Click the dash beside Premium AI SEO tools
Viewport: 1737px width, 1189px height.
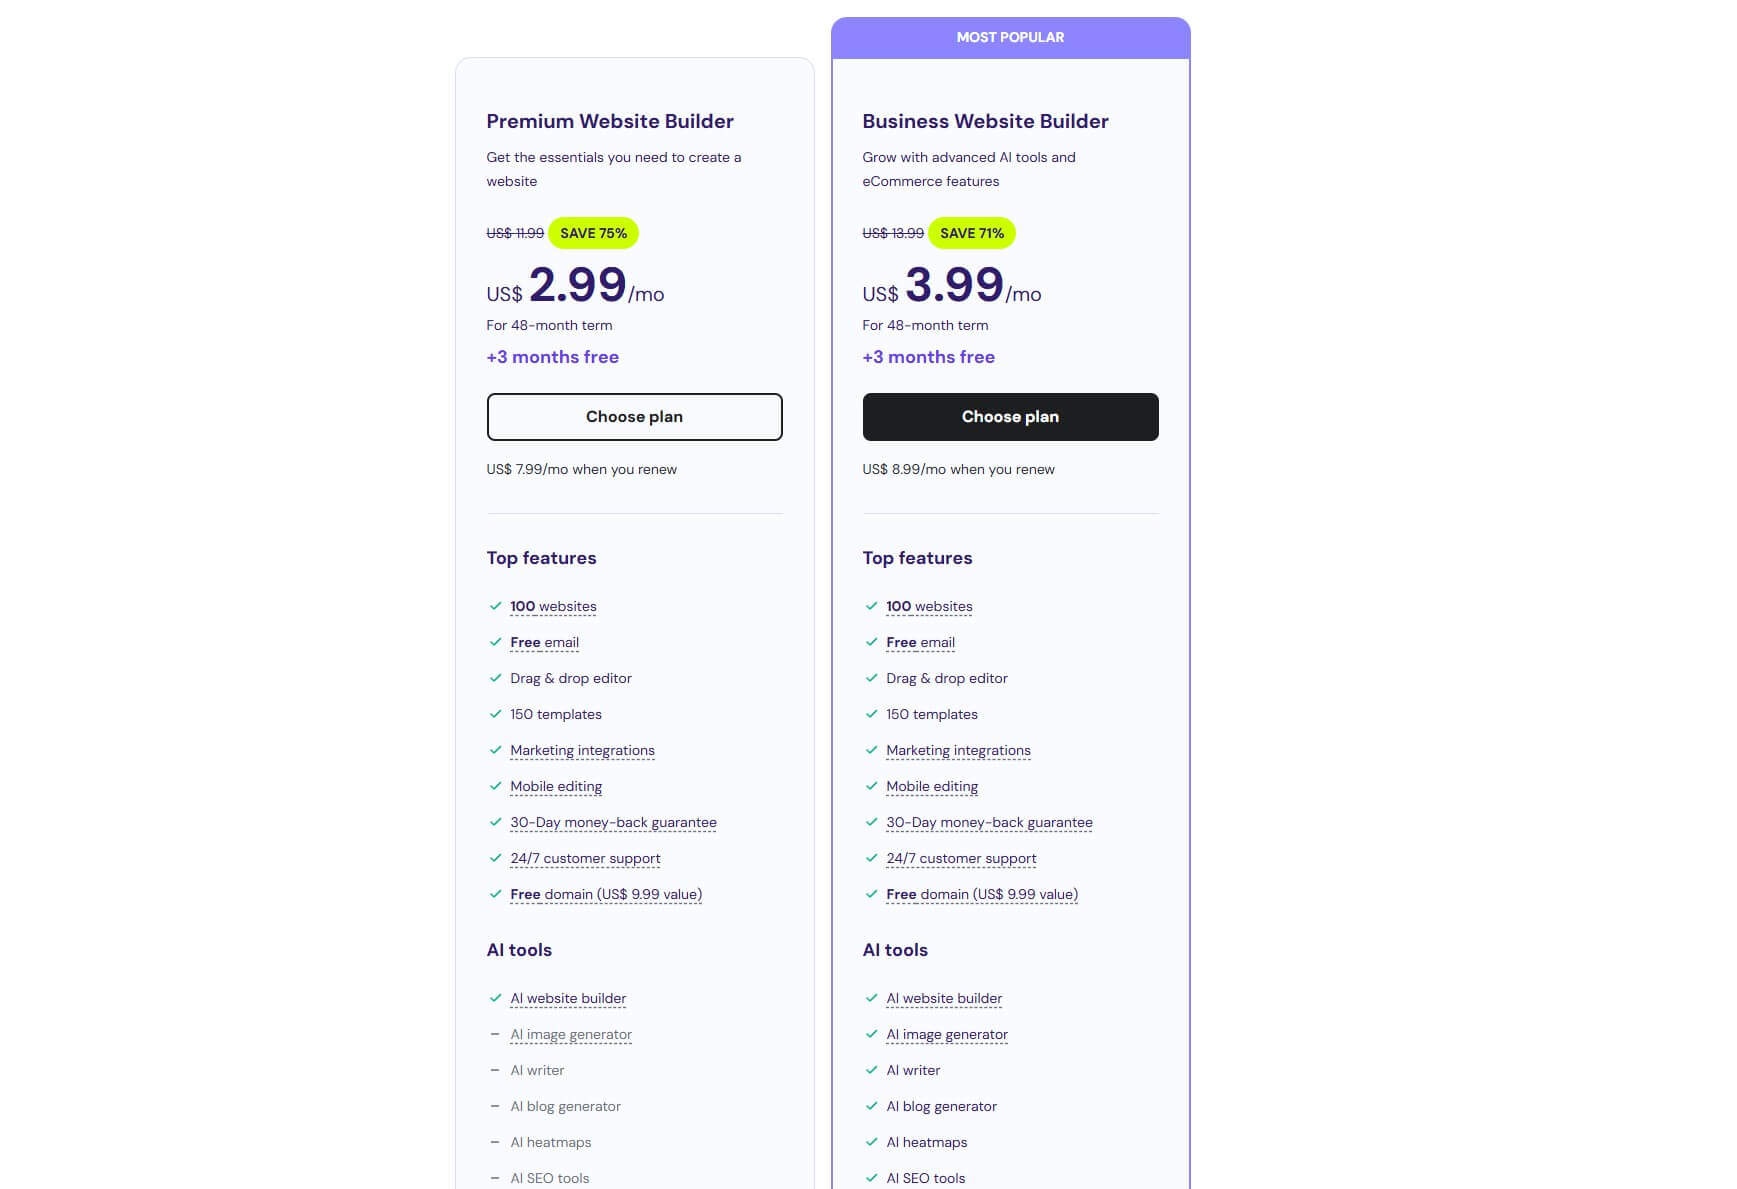click(496, 1178)
